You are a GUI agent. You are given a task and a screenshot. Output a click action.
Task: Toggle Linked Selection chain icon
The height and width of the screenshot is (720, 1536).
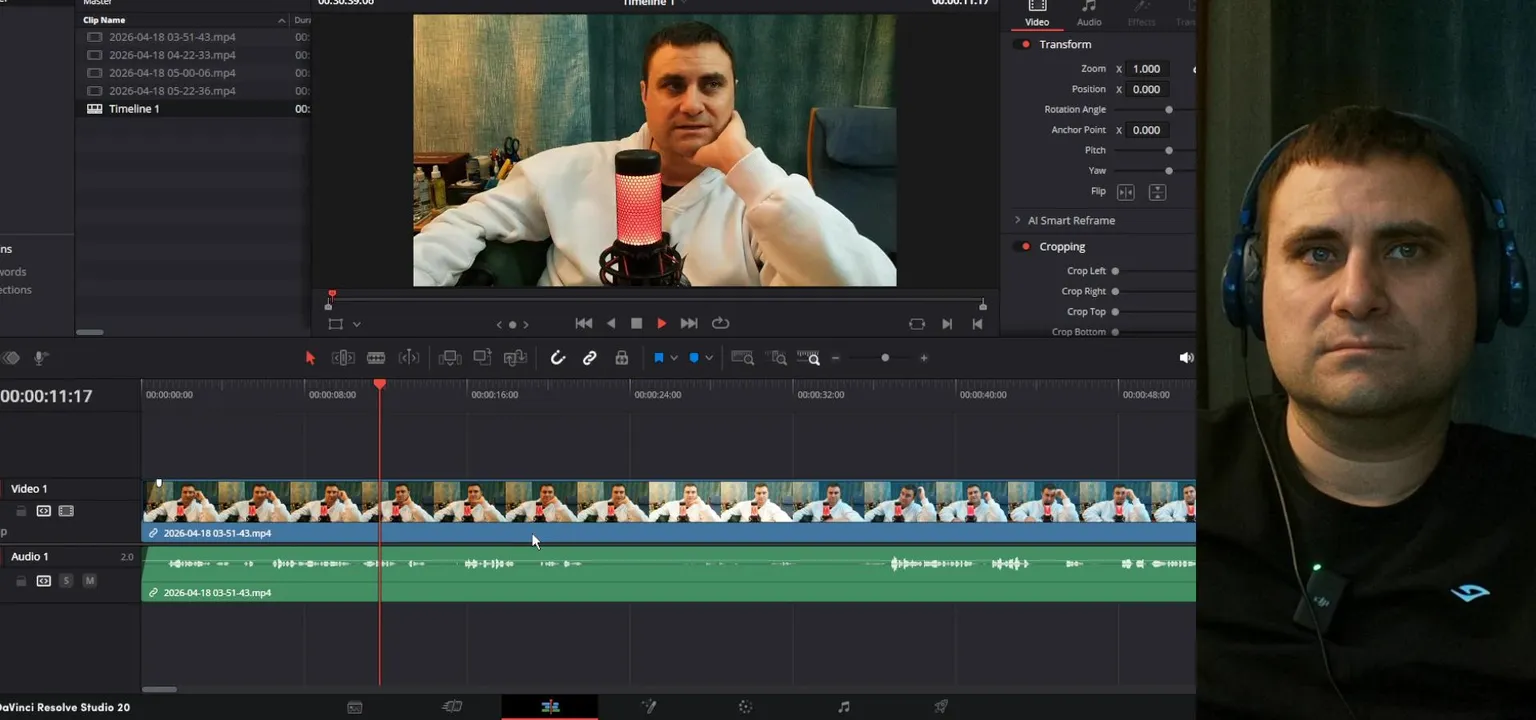click(590, 358)
